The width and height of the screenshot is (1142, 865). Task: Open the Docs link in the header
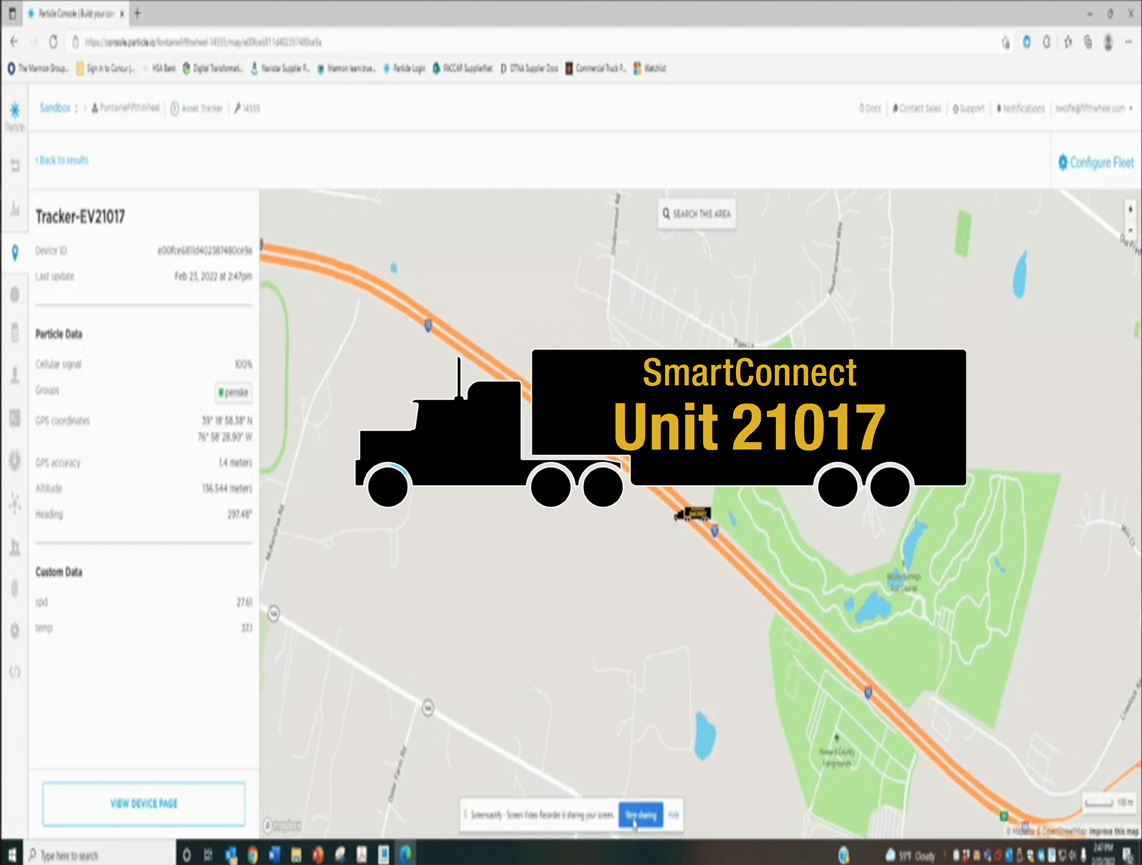pos(870,108)
